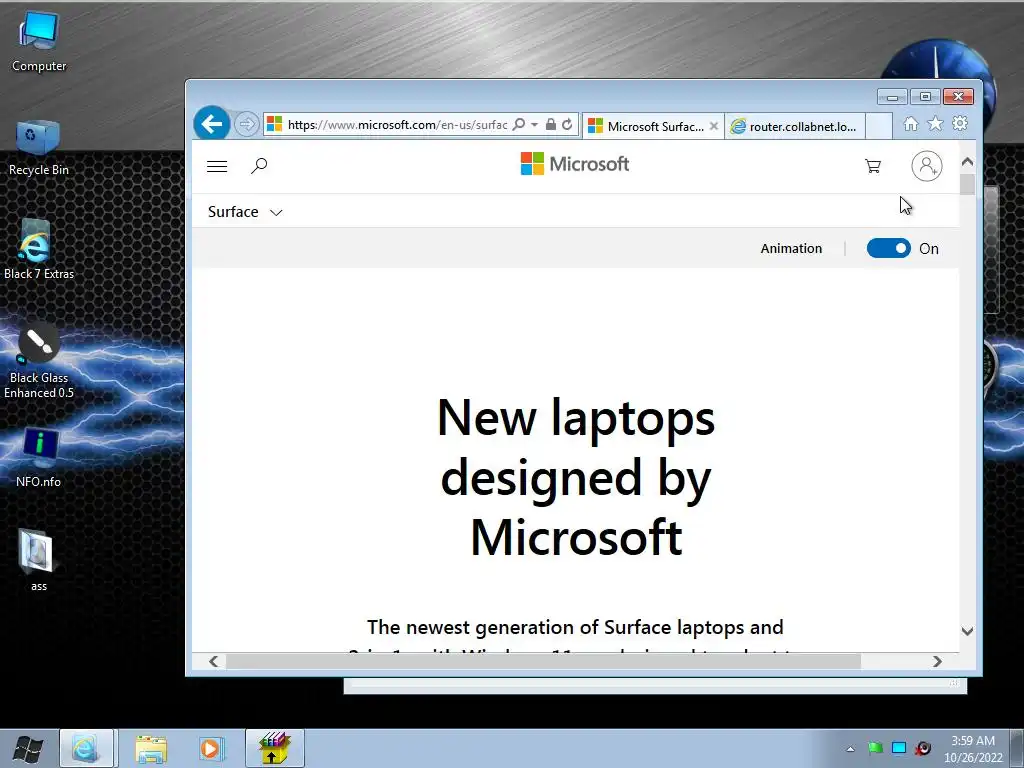Select the Computer desktop icon
The height and width of the screenshot is (768, 1024).
point(39,40)
